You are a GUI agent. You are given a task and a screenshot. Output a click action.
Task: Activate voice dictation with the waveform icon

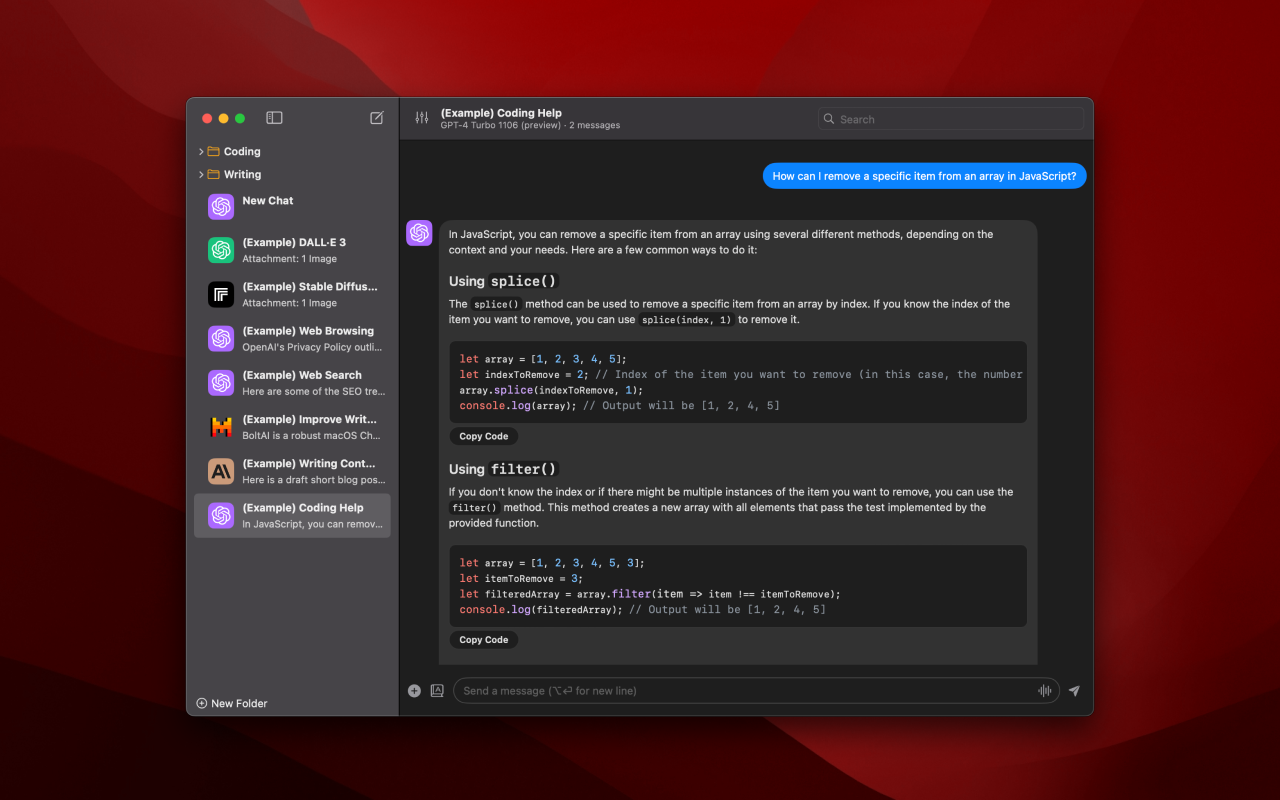(x=1044, y=690)
